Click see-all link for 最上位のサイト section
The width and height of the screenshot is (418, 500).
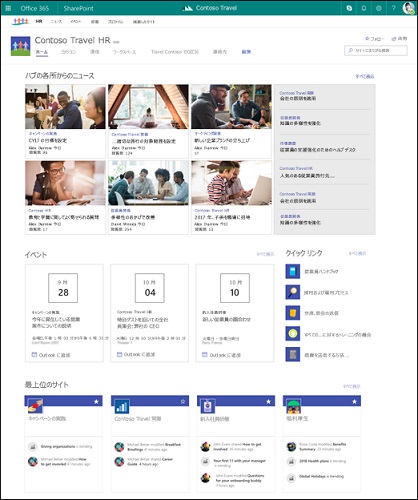click(352, 386)
